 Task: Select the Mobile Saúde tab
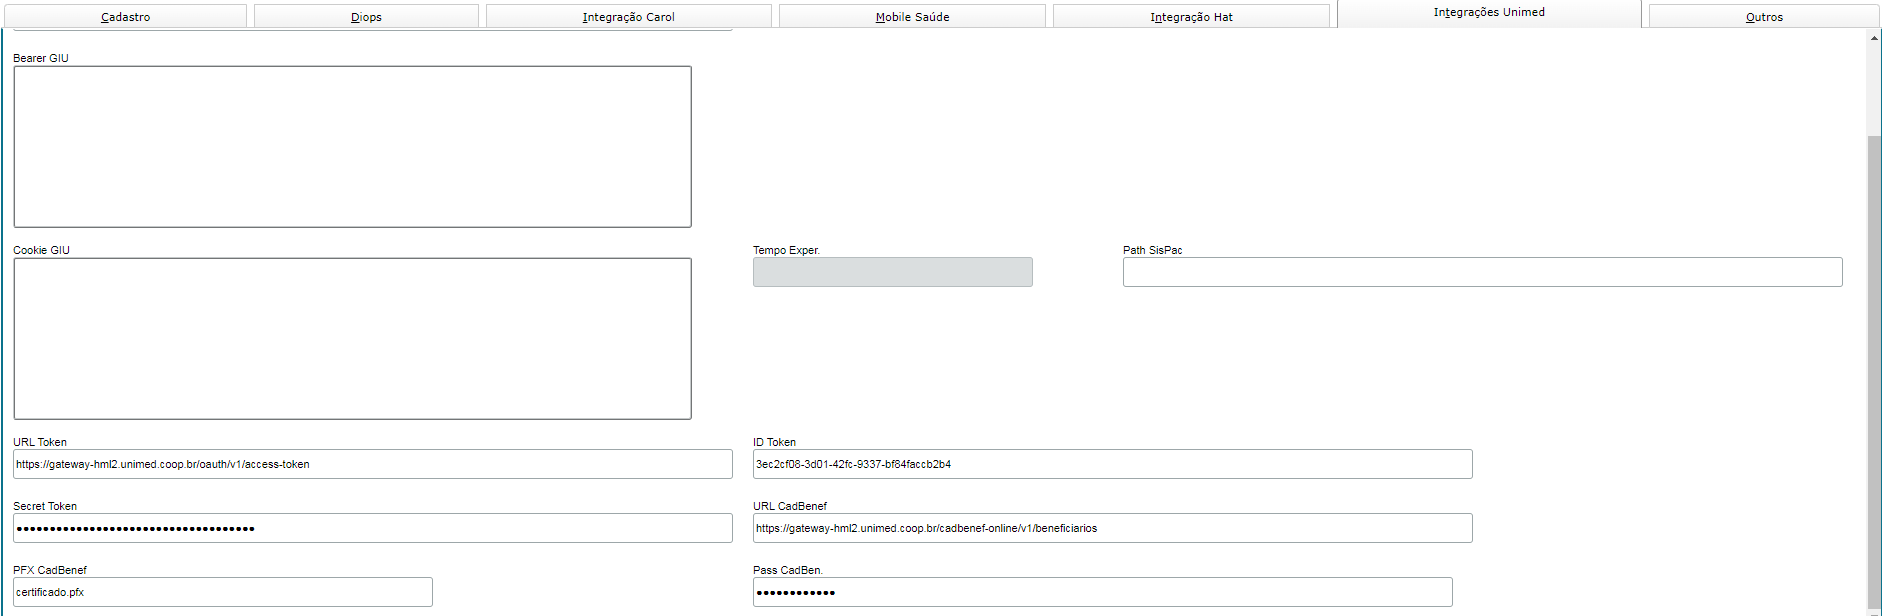point(912,17)
